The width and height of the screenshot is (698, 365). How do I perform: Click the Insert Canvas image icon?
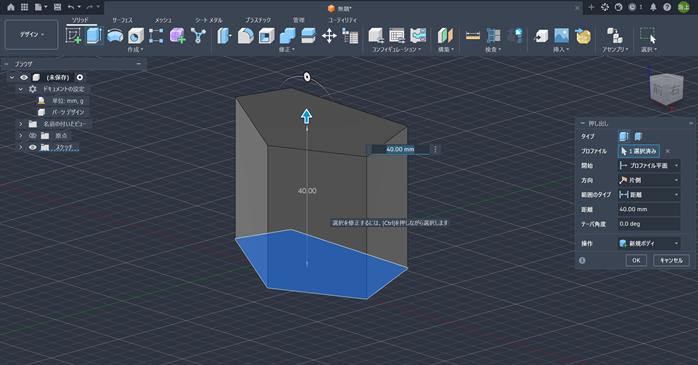561,36
